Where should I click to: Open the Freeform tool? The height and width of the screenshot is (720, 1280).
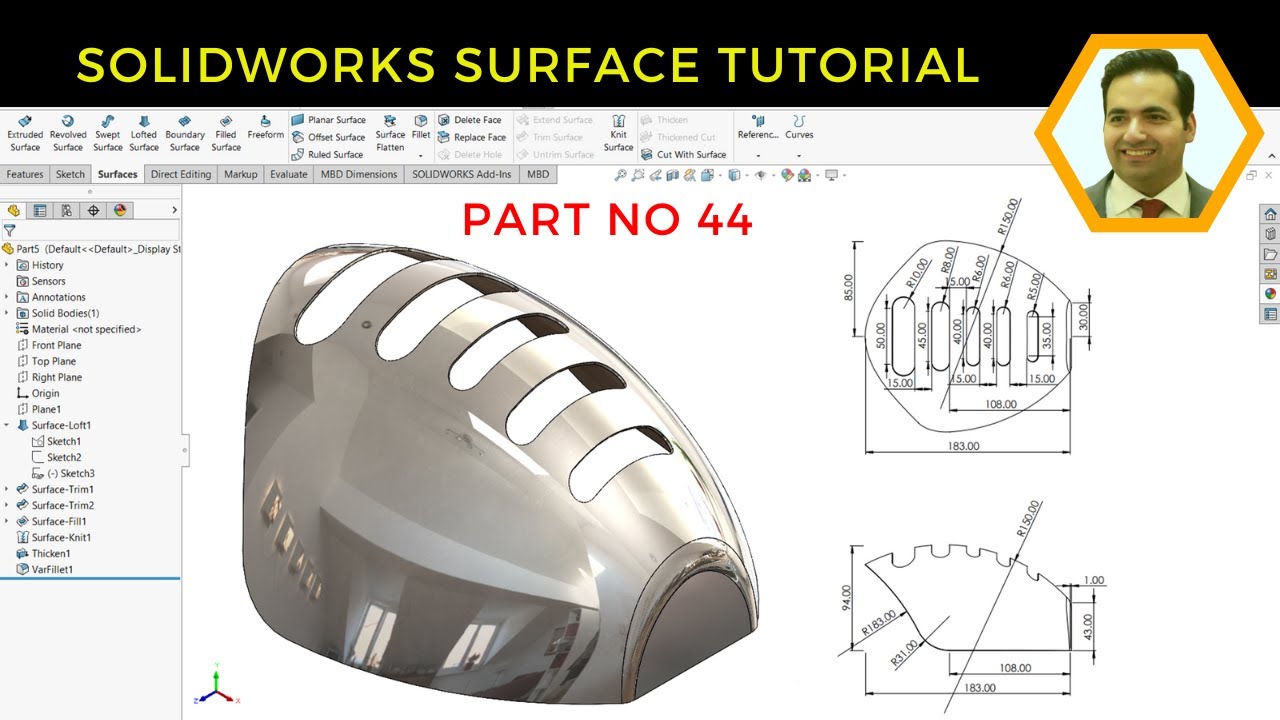tap(265, 127)
